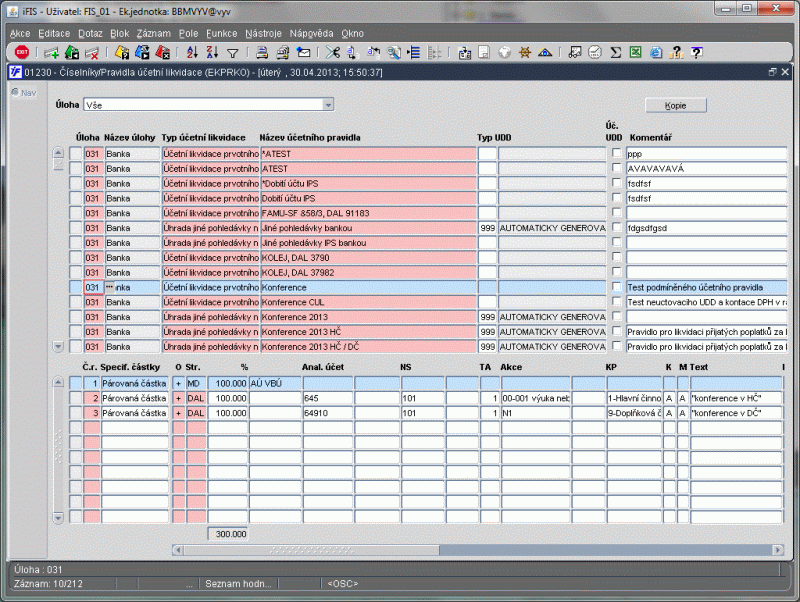800x602 pixels.
Task: Select the 'AÚ VBÚ' cell in row 1
Action: pyautogui.click(x=275, y=383)
